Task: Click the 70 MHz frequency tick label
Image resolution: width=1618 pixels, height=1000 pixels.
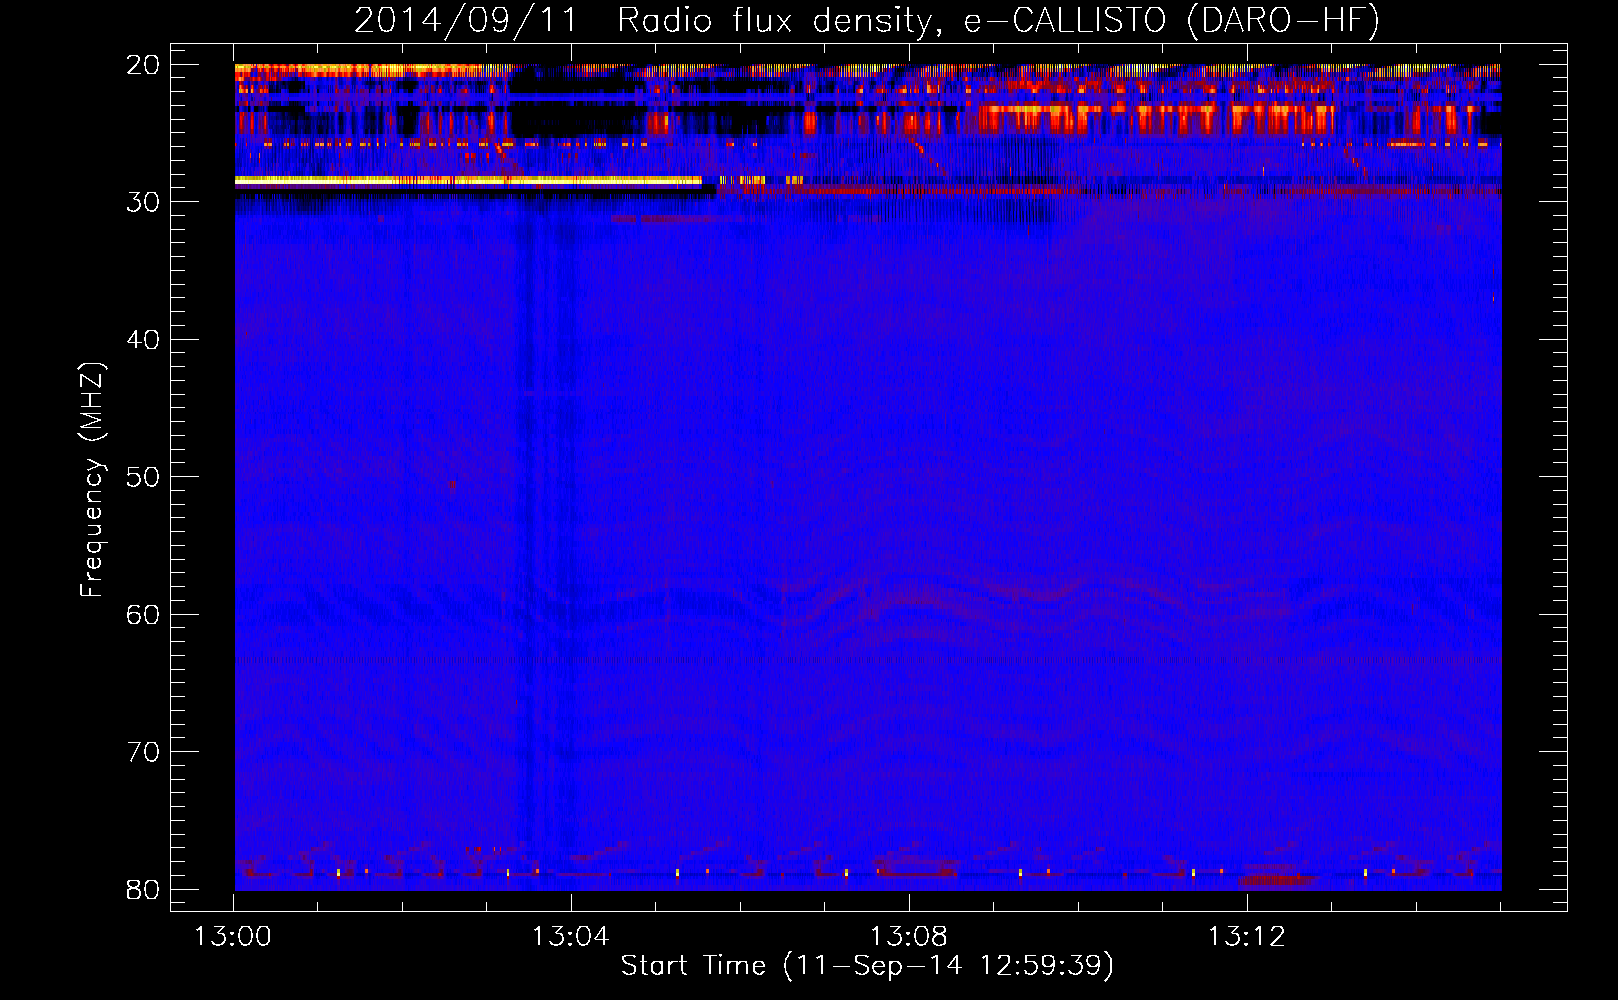Action: (x=143, y=752)
